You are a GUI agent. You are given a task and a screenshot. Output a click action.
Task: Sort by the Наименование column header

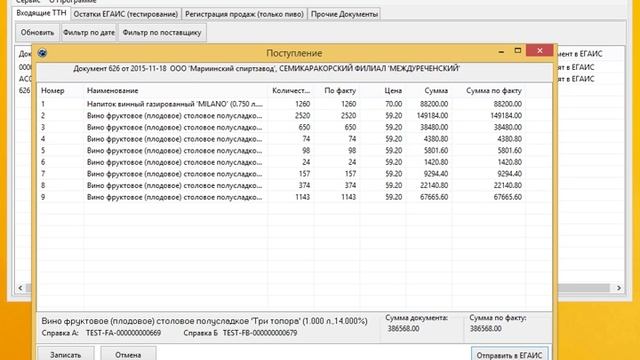[113, 91]
